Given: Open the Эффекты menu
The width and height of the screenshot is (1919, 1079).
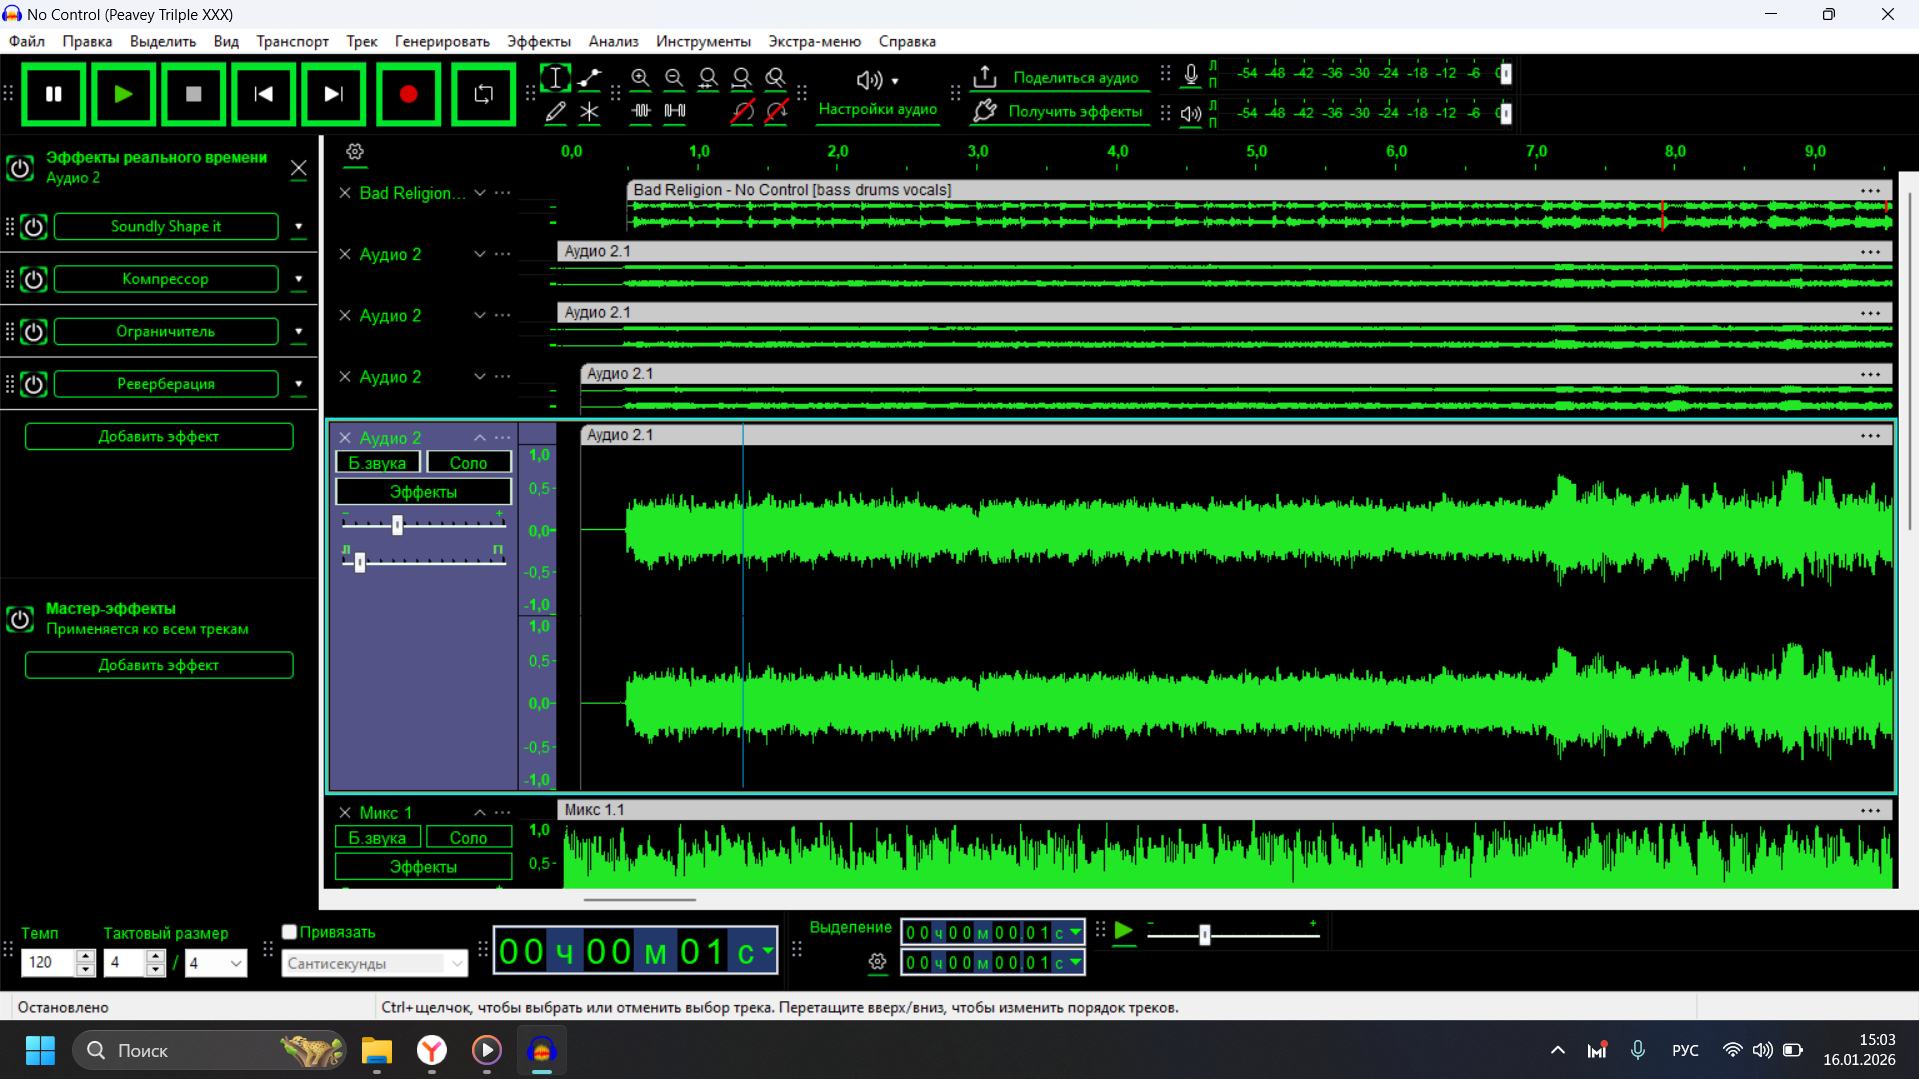Looking at the screenshot, I should [538, 41].
